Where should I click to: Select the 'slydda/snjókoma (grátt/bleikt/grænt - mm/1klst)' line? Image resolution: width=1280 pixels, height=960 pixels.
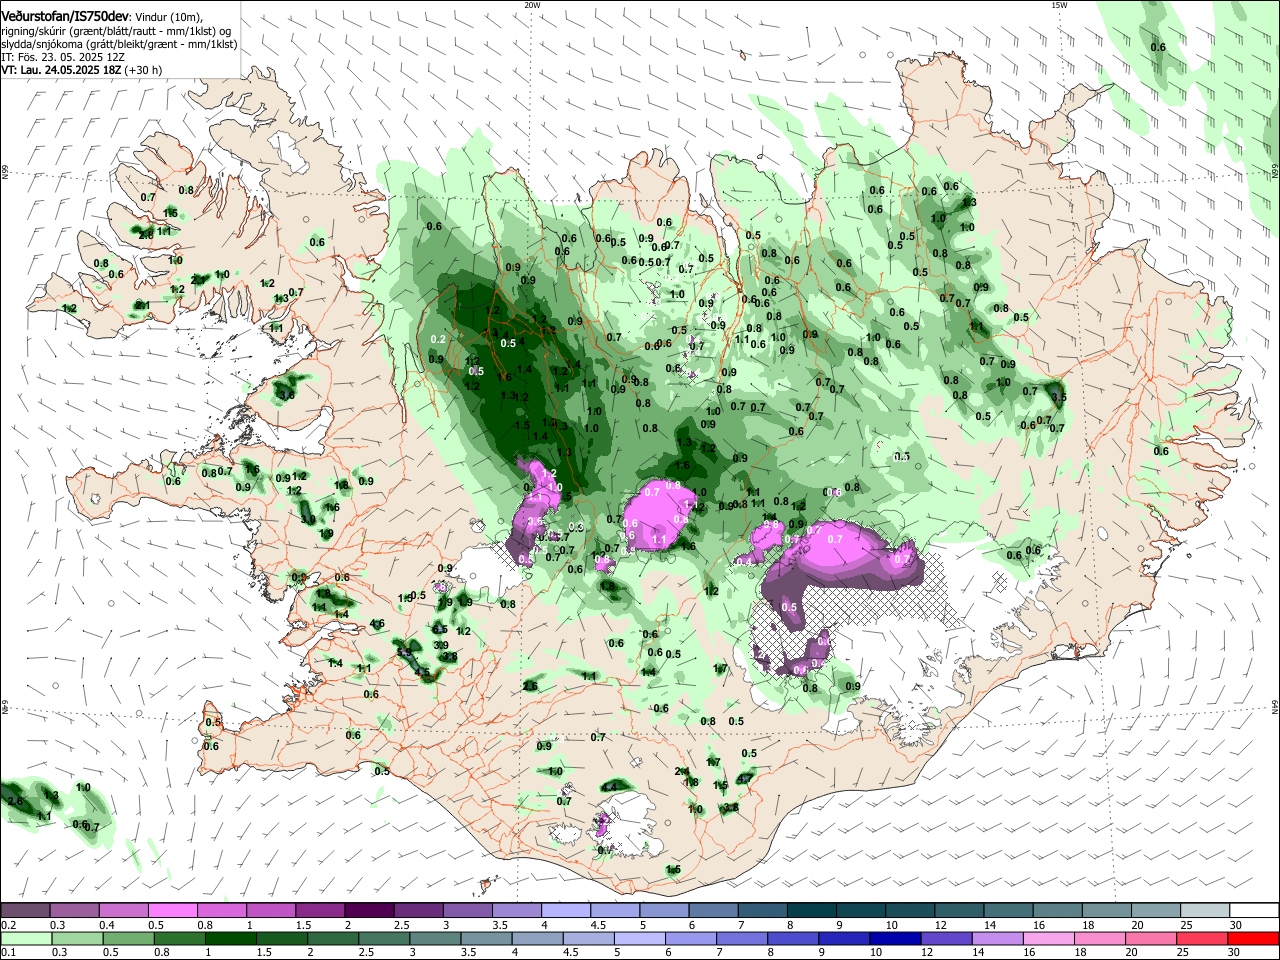pos(119,44)
